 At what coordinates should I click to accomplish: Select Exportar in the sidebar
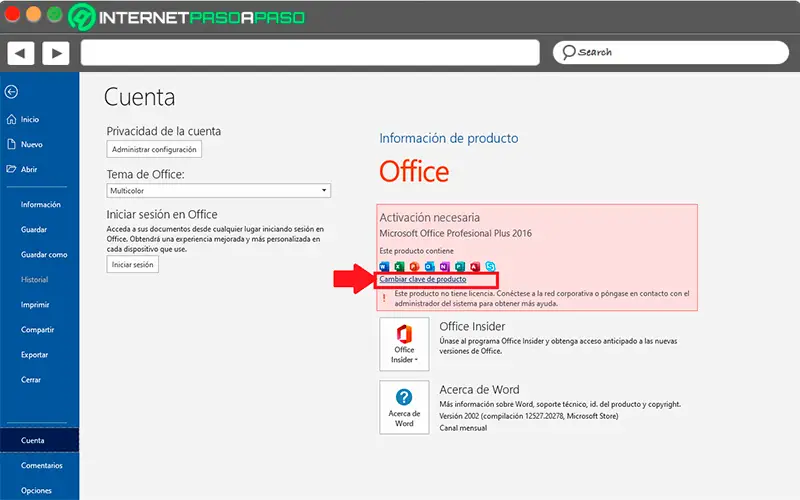click(34, 355)
